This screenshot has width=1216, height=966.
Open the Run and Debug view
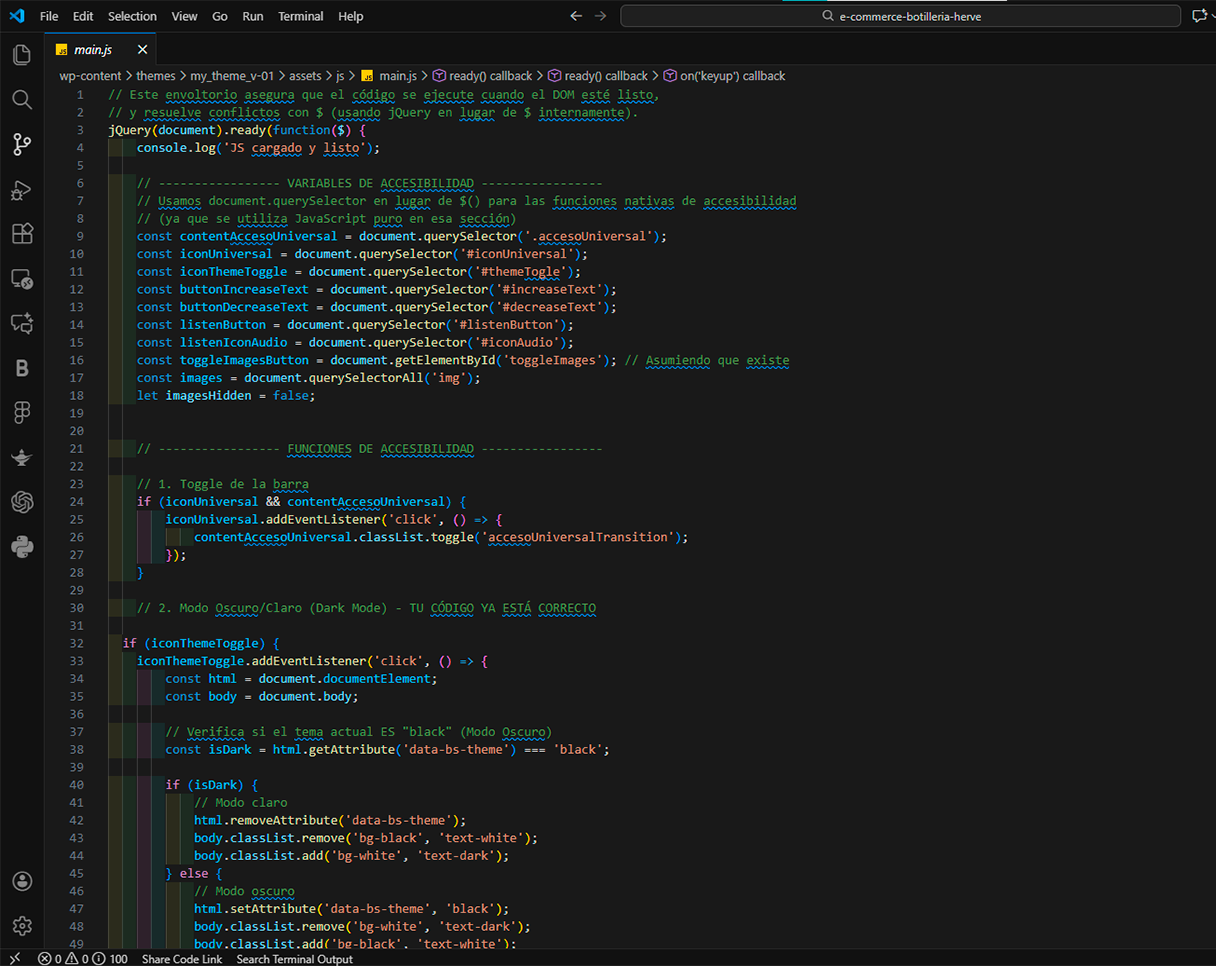(x=21, y=189)
